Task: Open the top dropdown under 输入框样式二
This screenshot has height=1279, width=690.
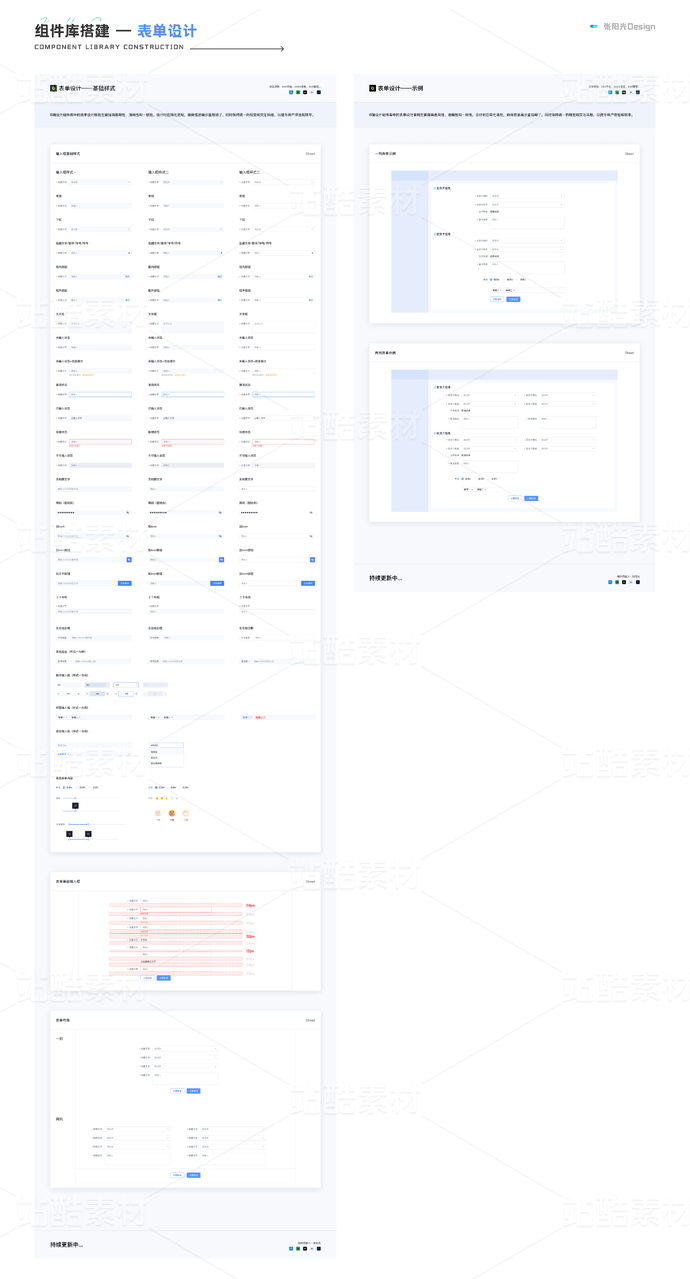Action: click(x=193, y=182)
